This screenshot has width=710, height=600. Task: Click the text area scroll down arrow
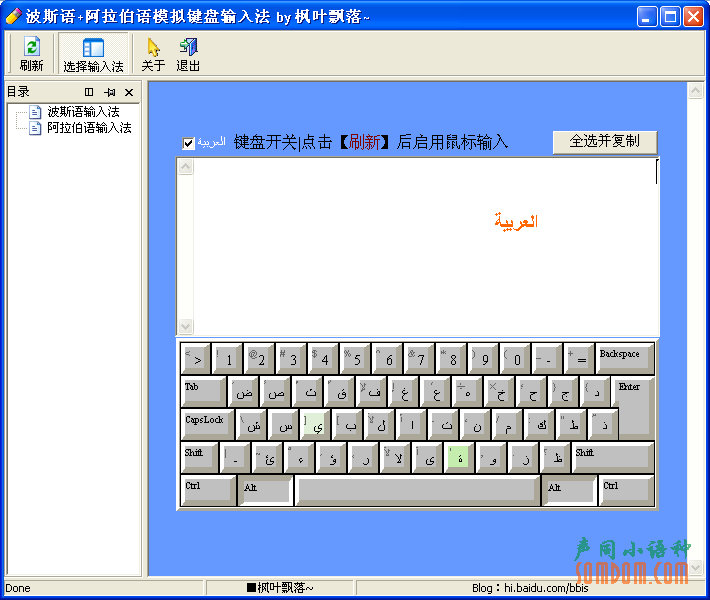pyautogui.click(x=185, y=326)
